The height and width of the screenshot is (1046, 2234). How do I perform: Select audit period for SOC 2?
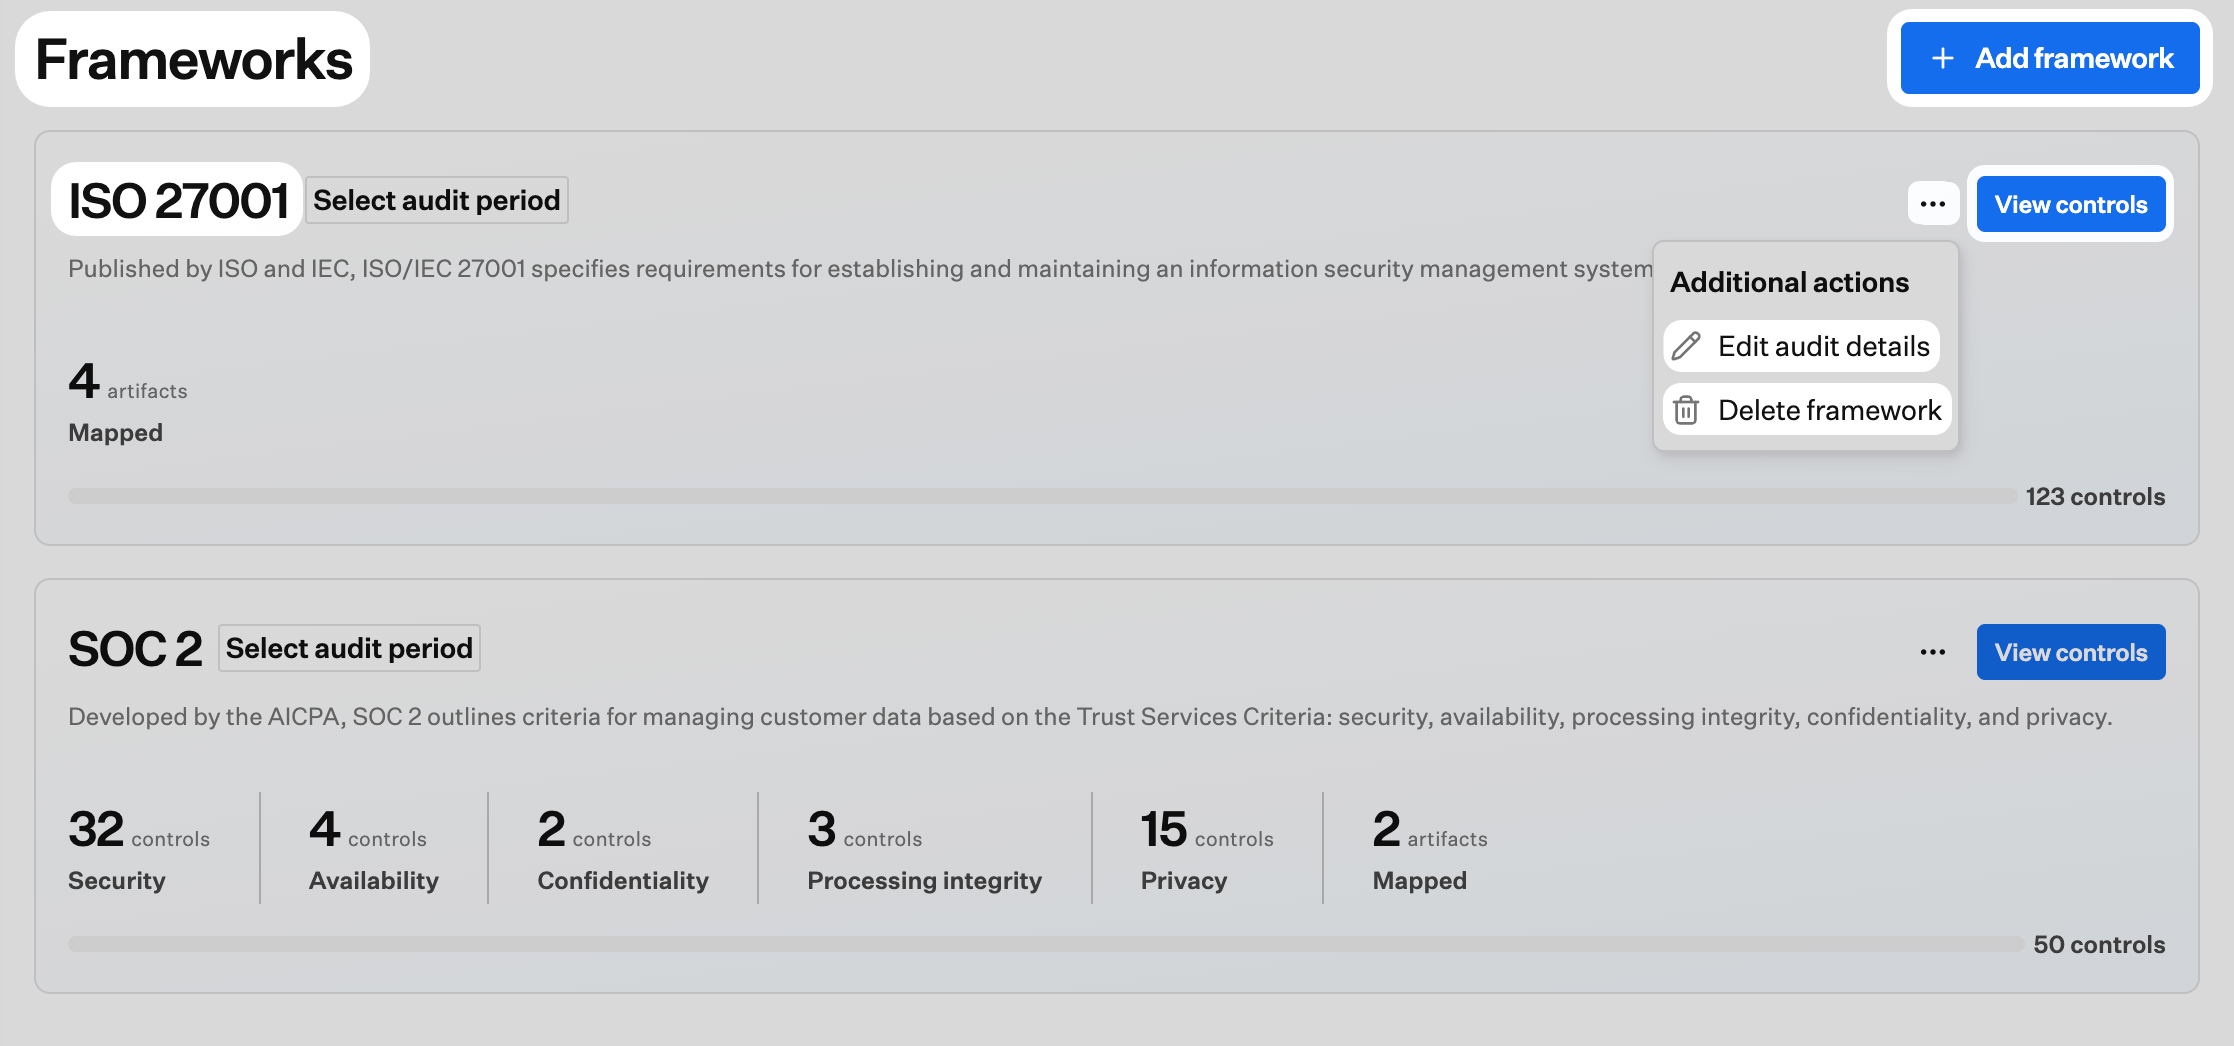(349, 648)
